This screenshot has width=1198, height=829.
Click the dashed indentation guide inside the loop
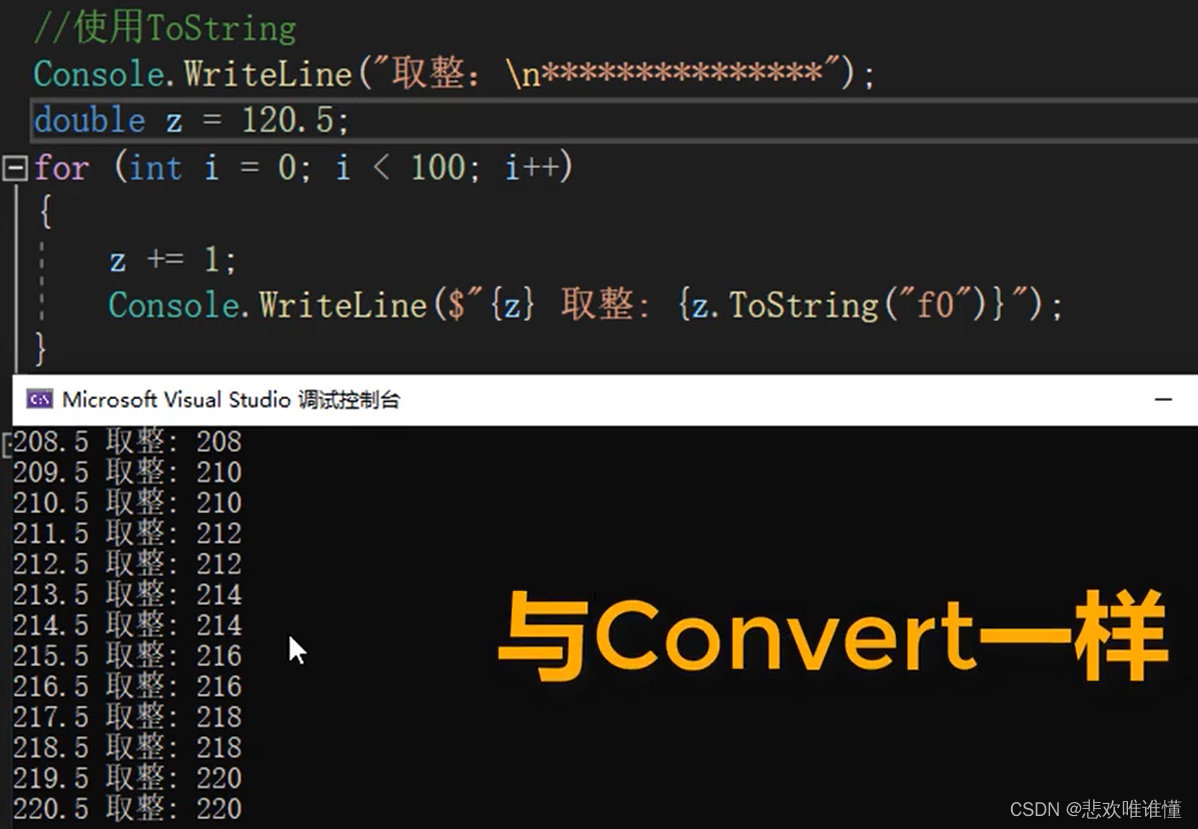click(x=42, y=280)
